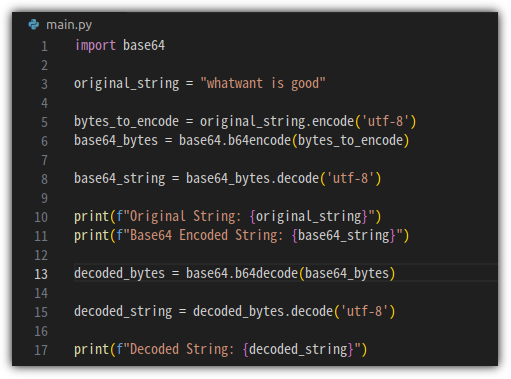Click 'base64.b64encode' call on line 6
The height and width of the screenshot is (379, 511).
click(235, 140)
